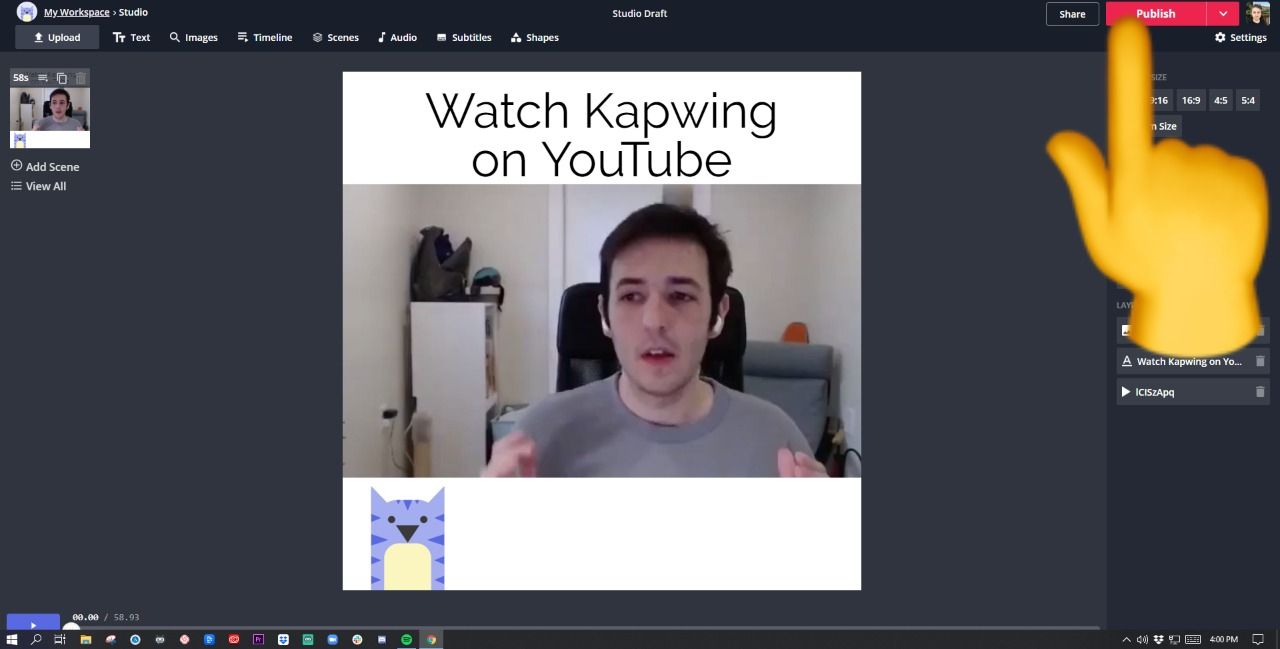
Task: Open the Timeline tool
Action: [264, 37]
